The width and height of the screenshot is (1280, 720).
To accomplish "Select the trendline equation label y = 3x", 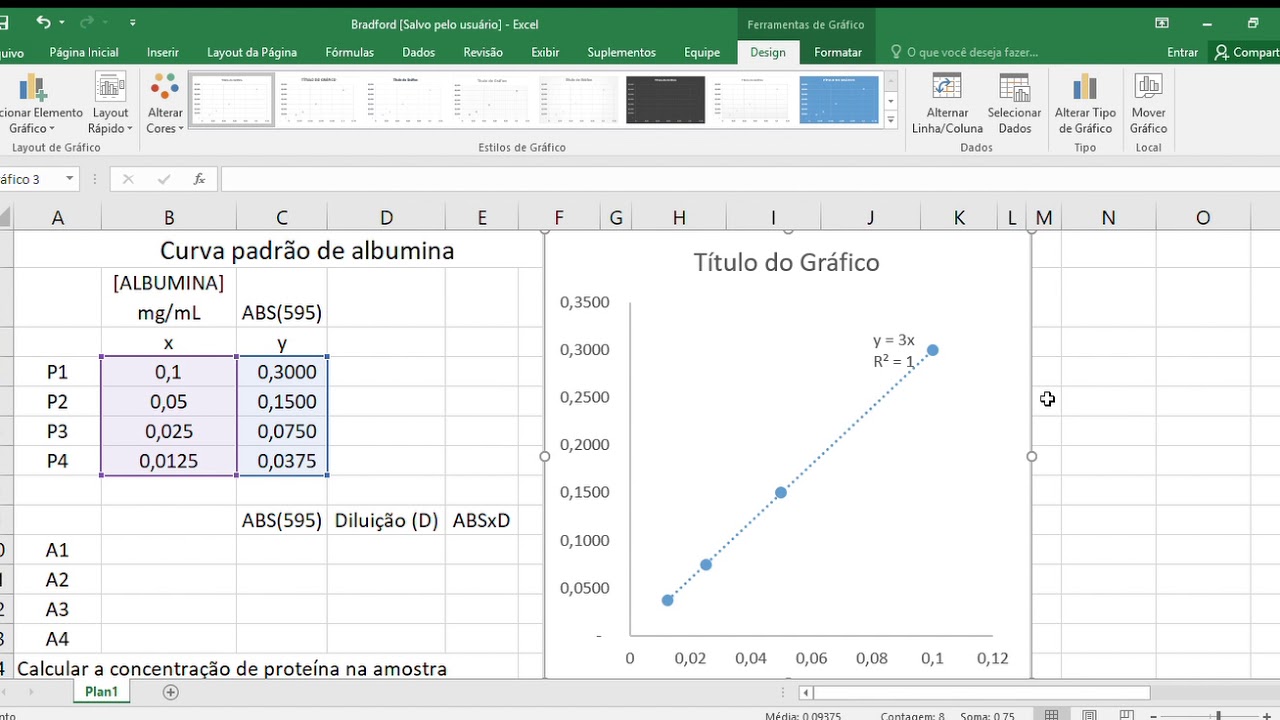I will coord(894,340).
